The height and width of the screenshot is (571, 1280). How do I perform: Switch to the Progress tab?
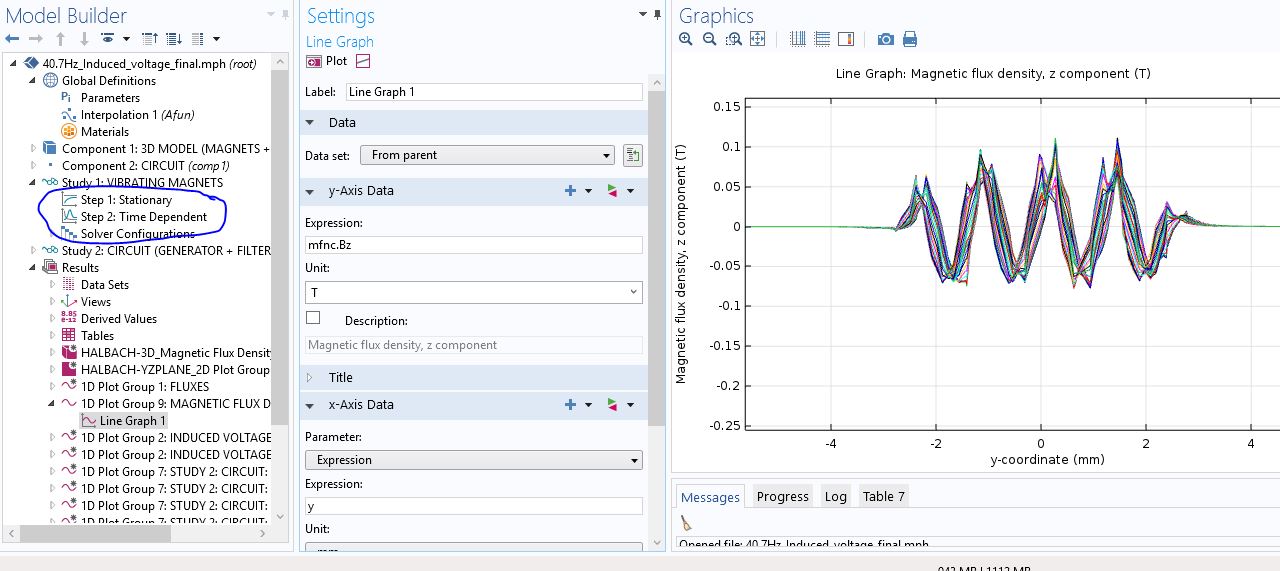(x=782, y=496)
